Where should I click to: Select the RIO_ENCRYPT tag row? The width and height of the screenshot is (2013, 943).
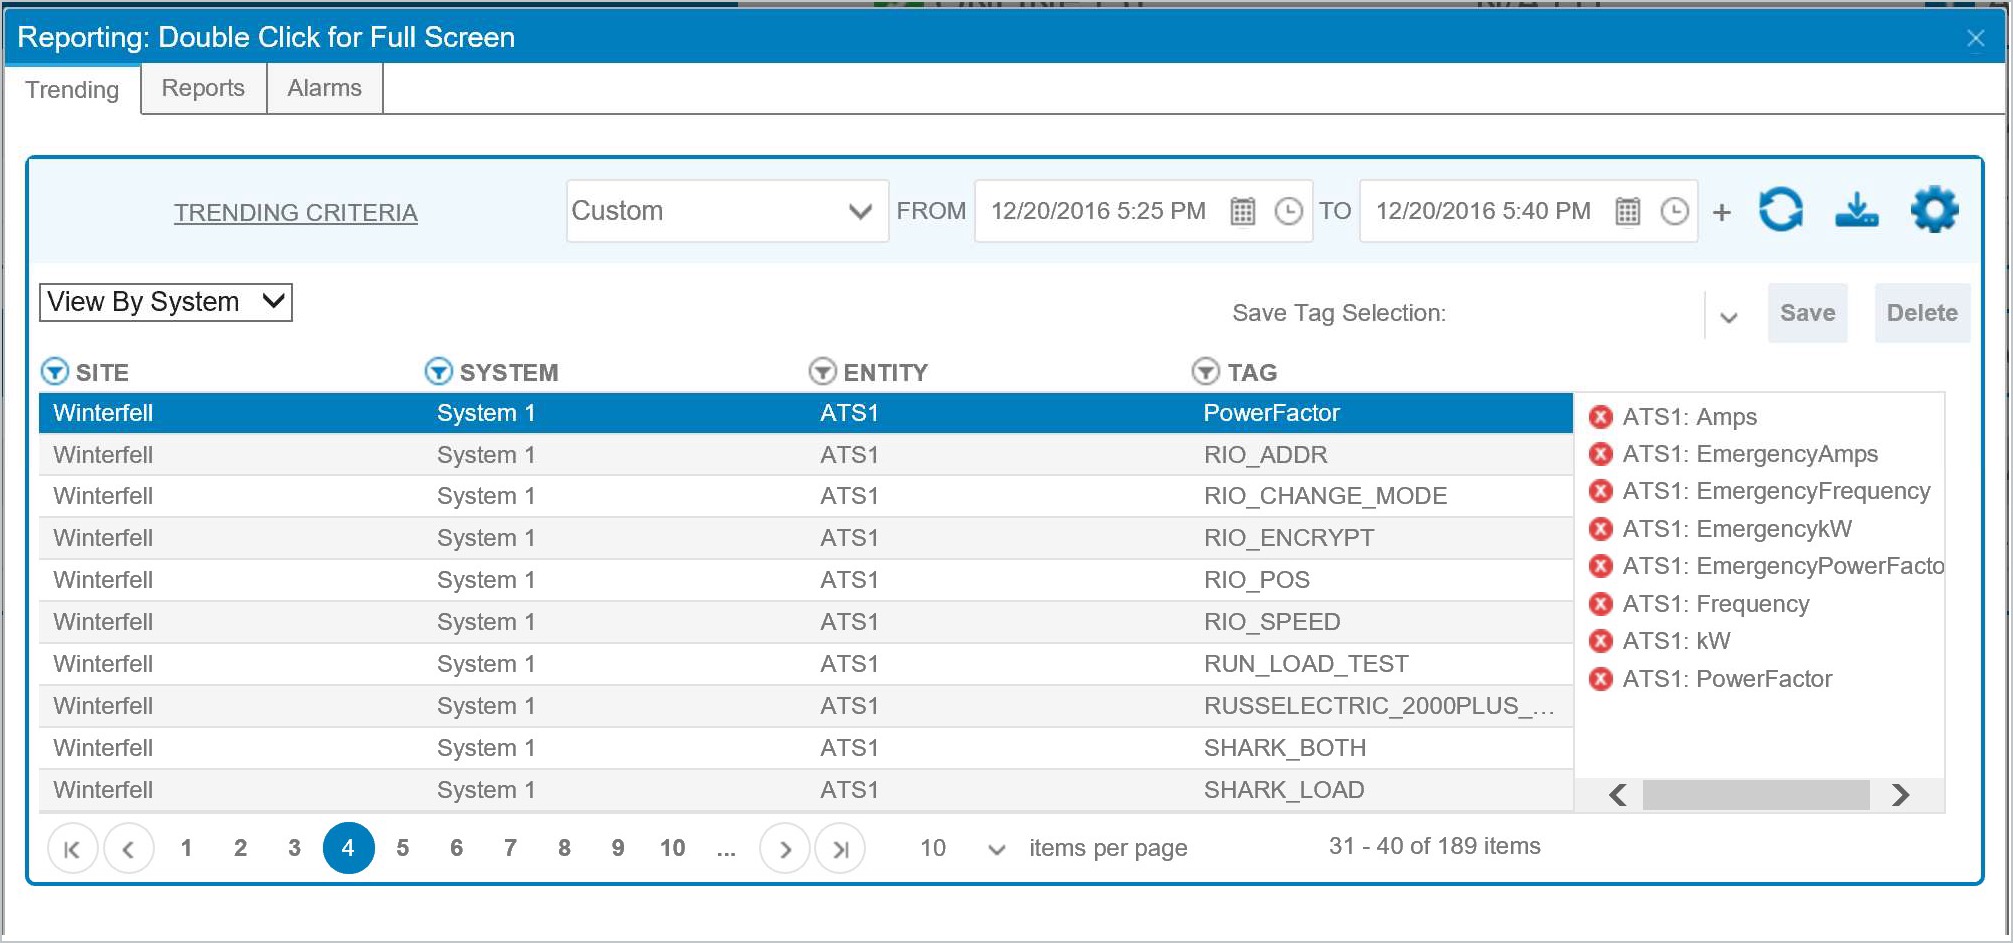click(806, 538)
